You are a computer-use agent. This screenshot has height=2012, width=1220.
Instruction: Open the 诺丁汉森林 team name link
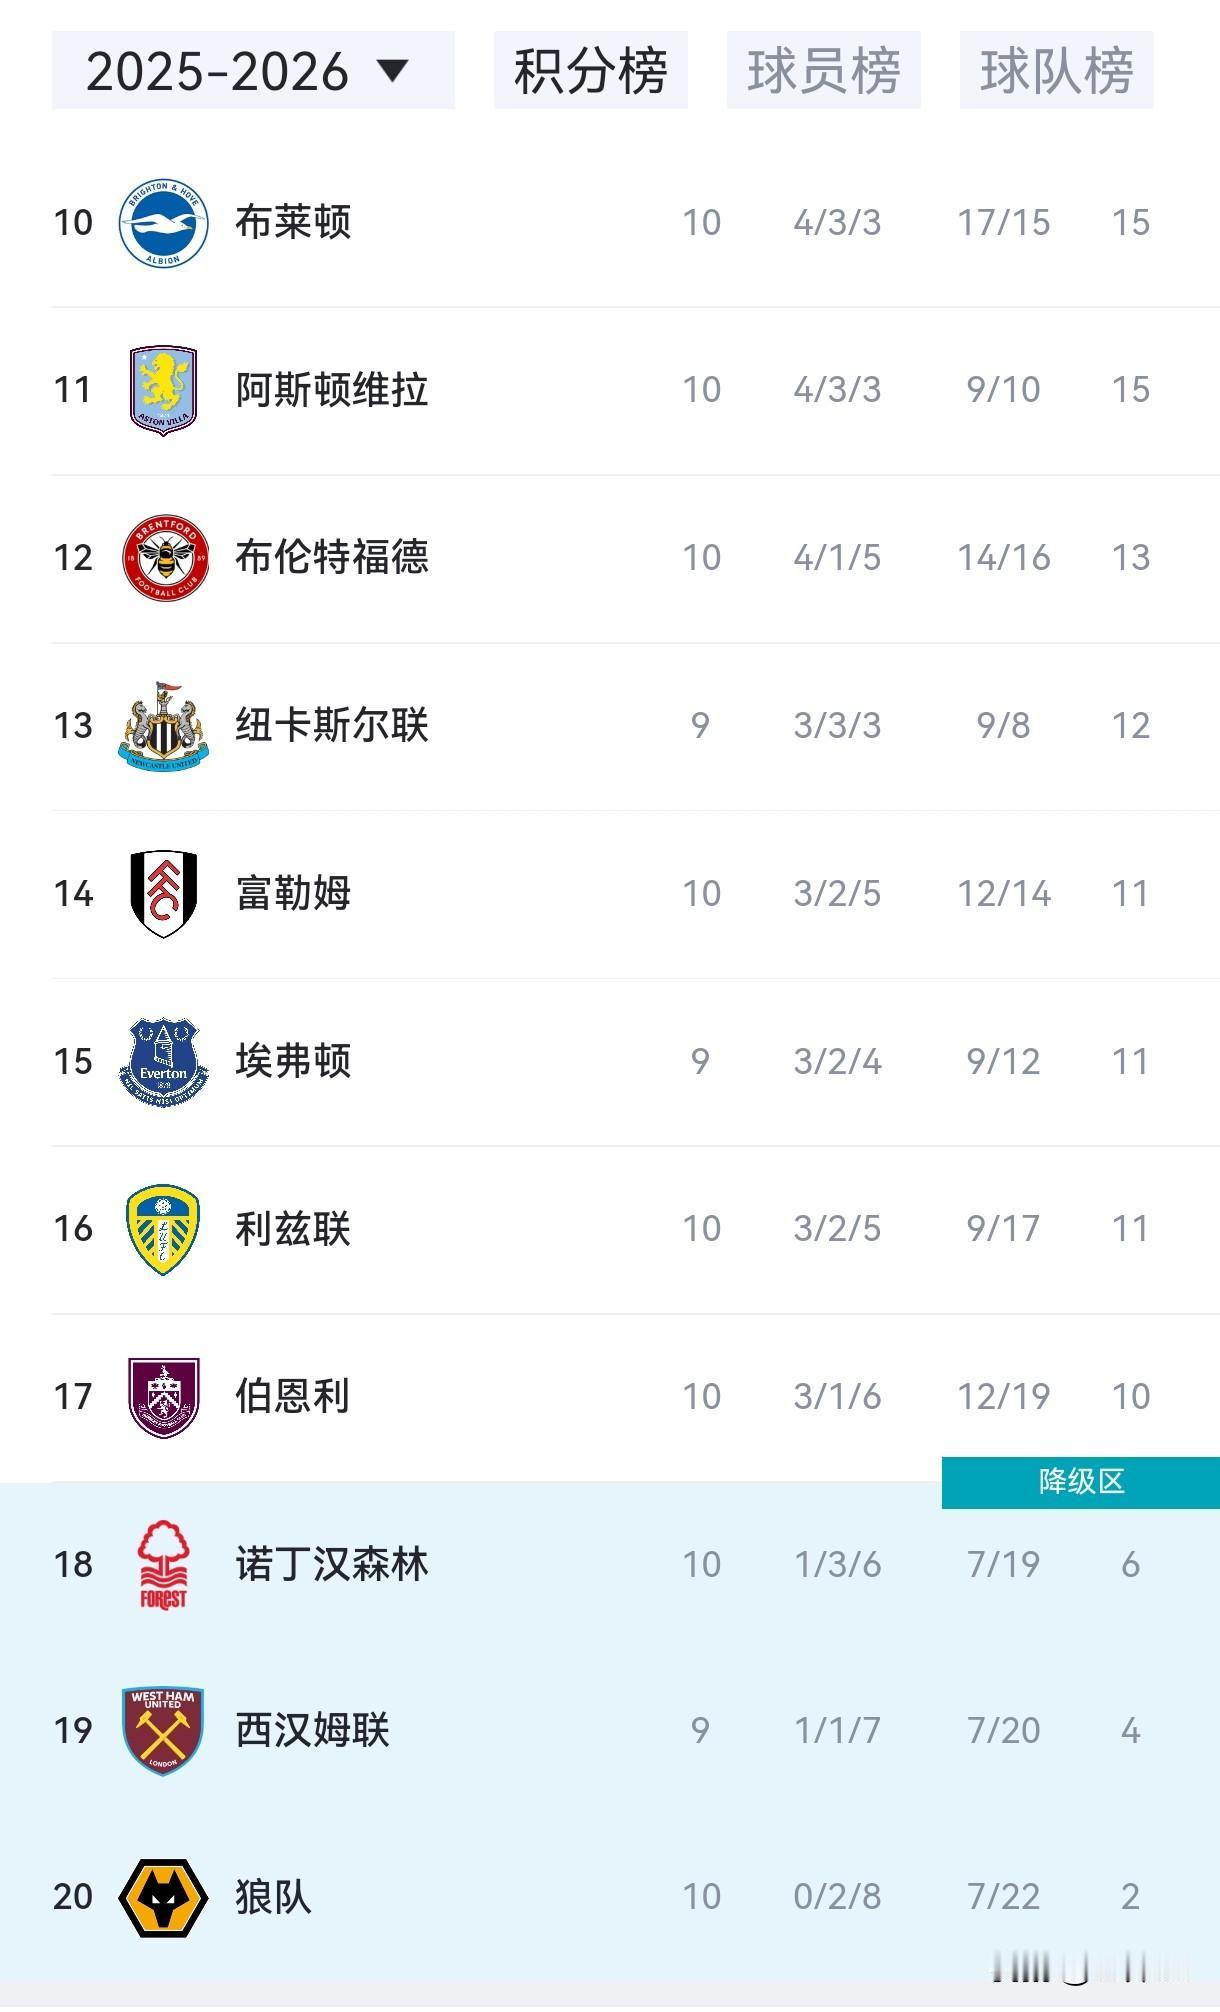[332, 1564]
